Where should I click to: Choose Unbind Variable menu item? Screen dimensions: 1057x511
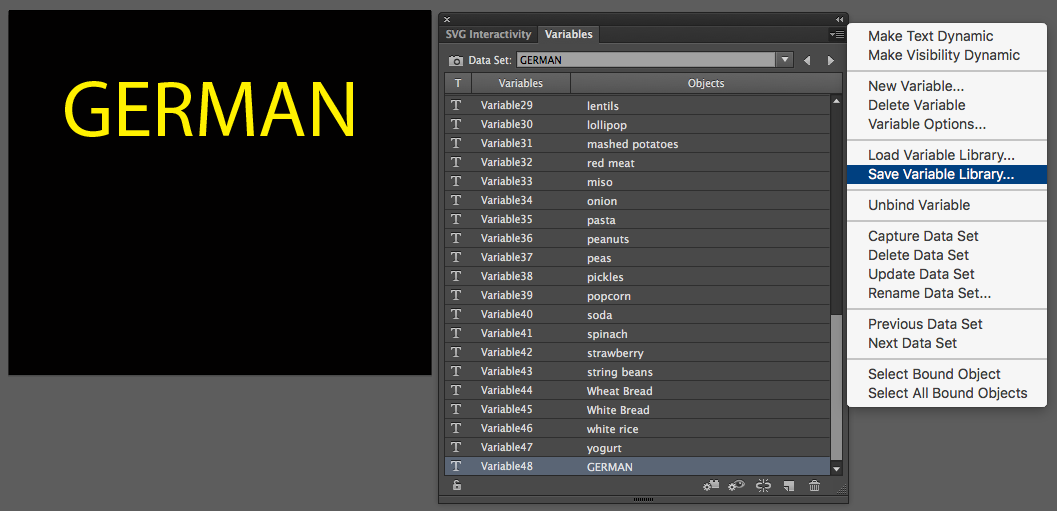tap(919, 205)
